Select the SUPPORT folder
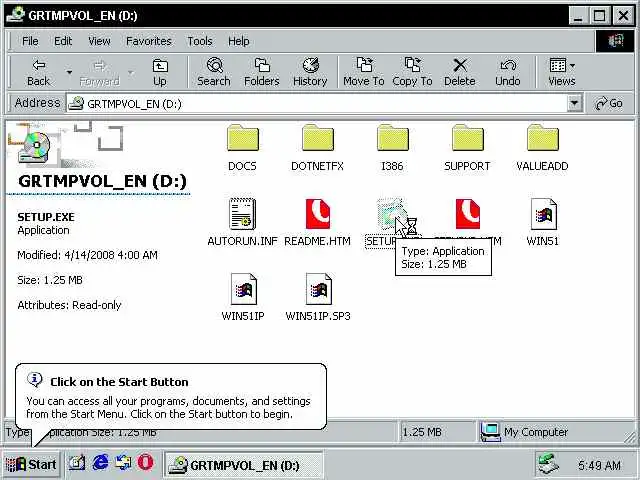Screen dimensions: 640x480 point(467,148)
